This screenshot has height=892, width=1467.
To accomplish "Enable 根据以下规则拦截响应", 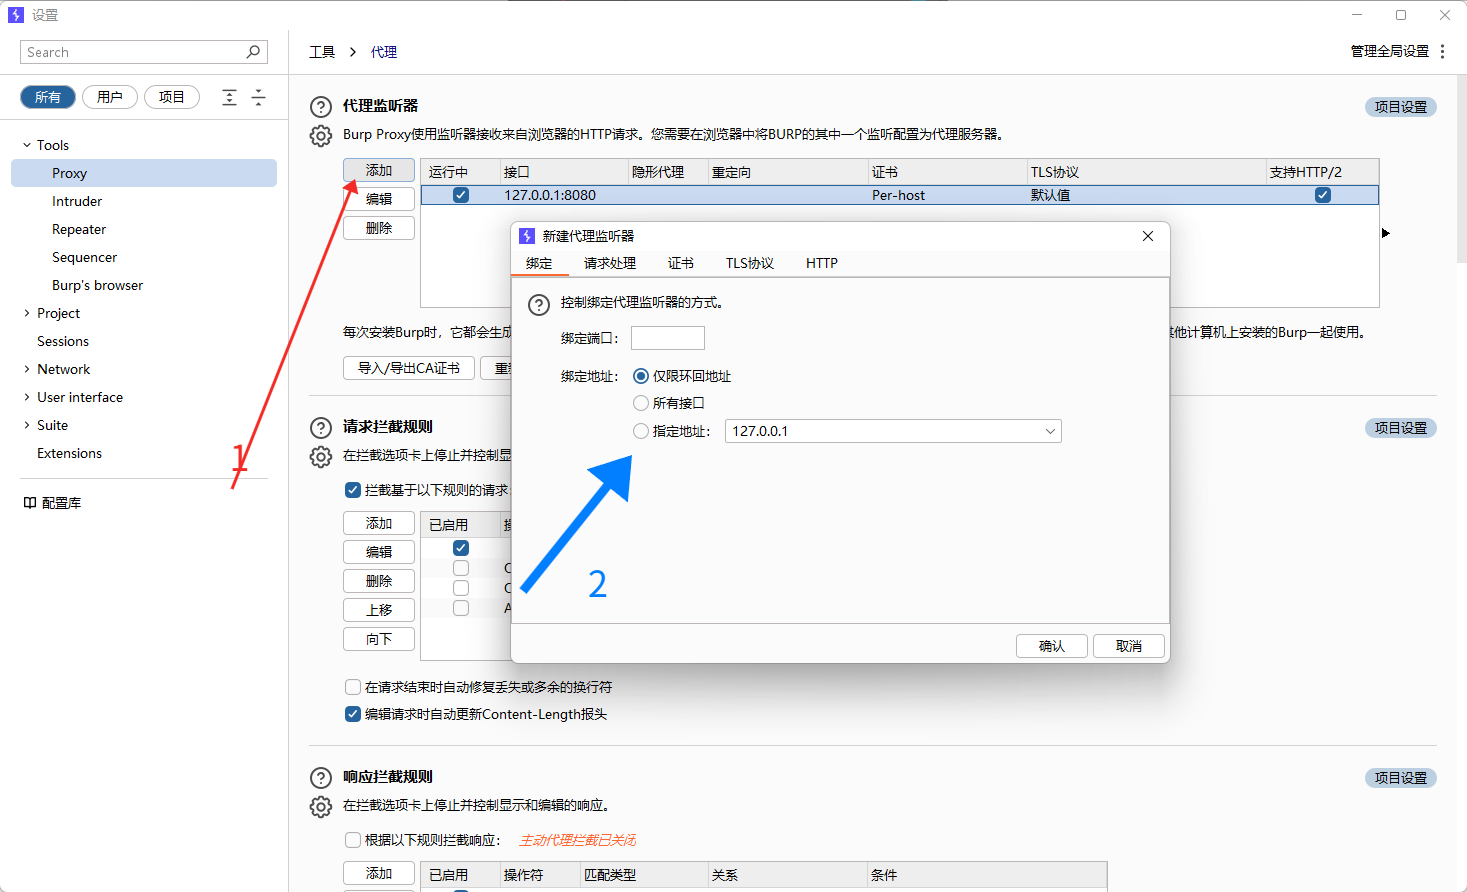I will [x=352, y=840].
